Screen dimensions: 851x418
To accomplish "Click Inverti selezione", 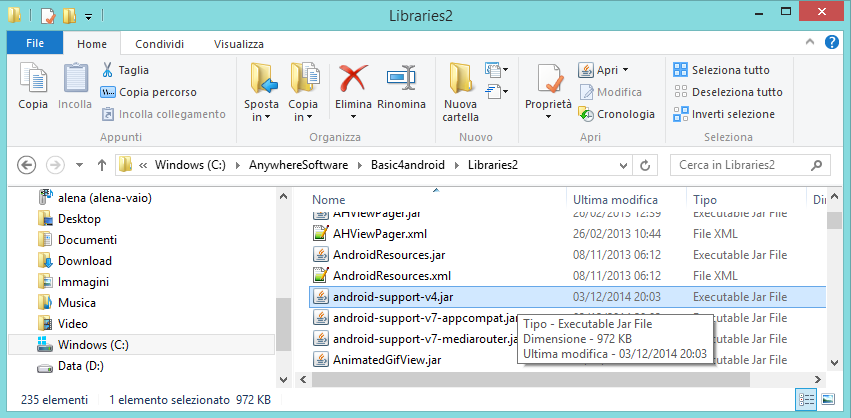I will [723, 114].
